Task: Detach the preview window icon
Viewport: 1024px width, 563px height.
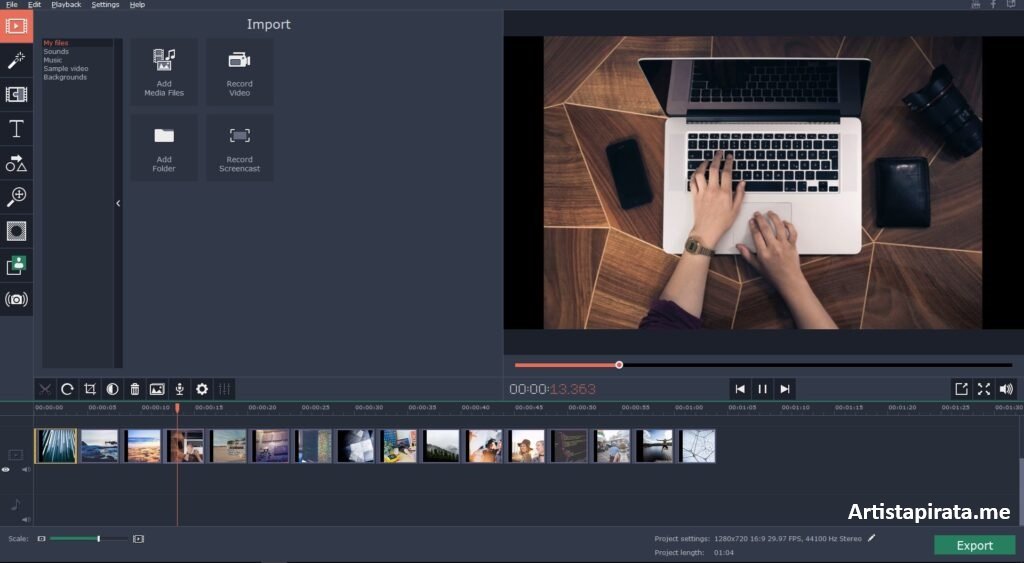Action: point(961,389)
